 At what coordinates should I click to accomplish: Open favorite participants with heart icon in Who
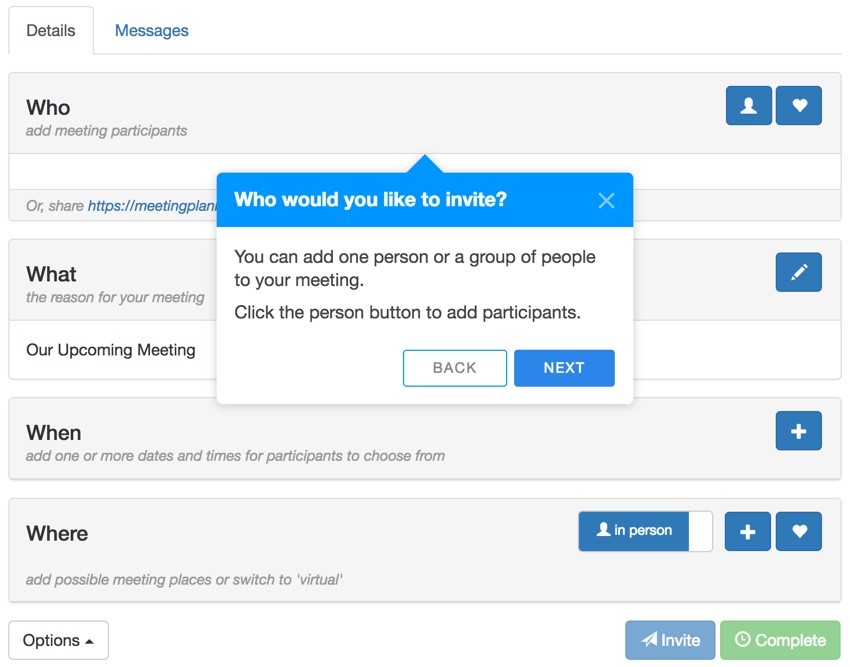pyautogui.click(x=799, y=105)
